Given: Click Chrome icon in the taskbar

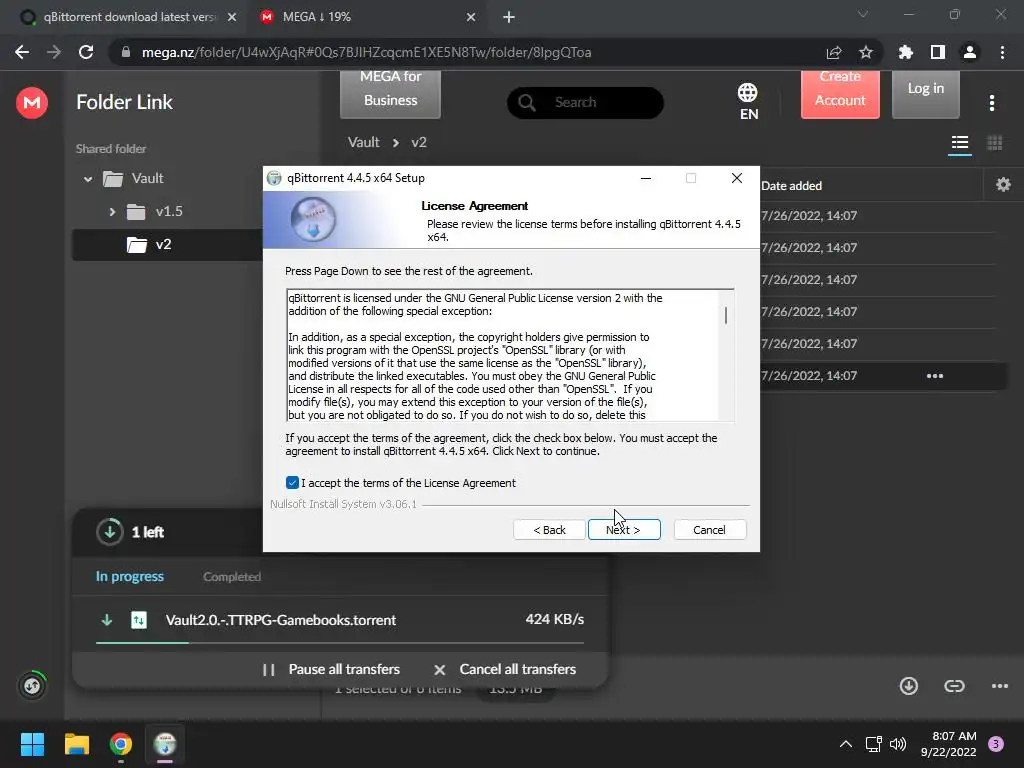Looking at the screenshot, I should (x=121, y=744).
